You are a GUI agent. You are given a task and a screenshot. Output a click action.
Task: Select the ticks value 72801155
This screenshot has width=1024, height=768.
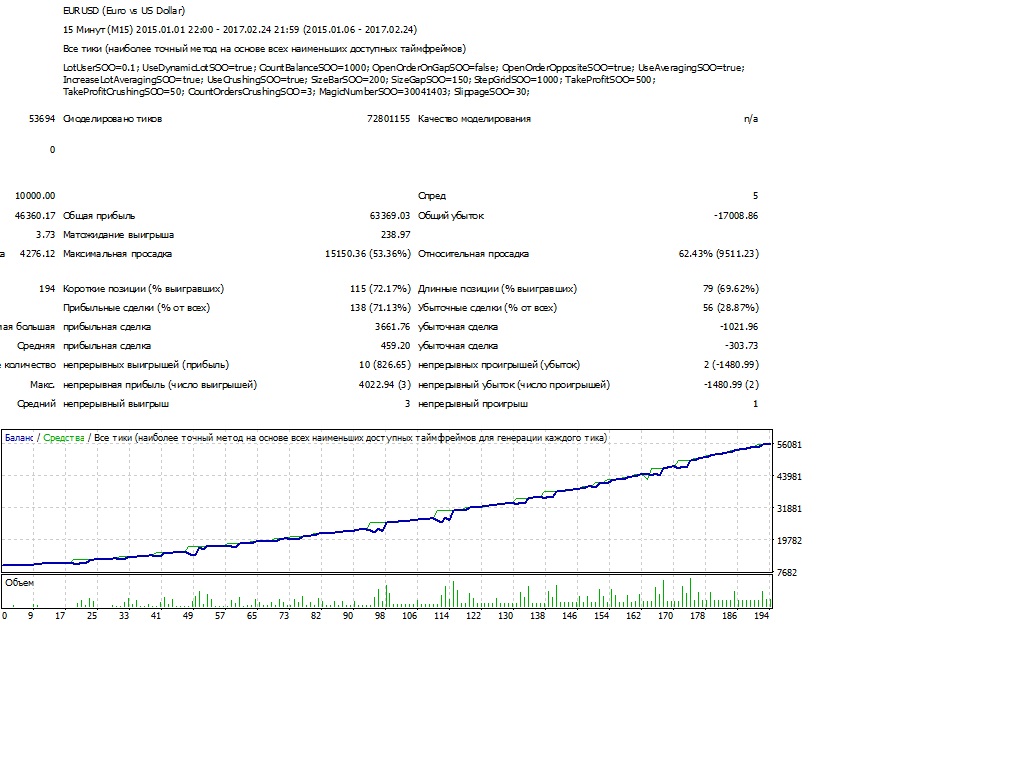pos(389,119)
